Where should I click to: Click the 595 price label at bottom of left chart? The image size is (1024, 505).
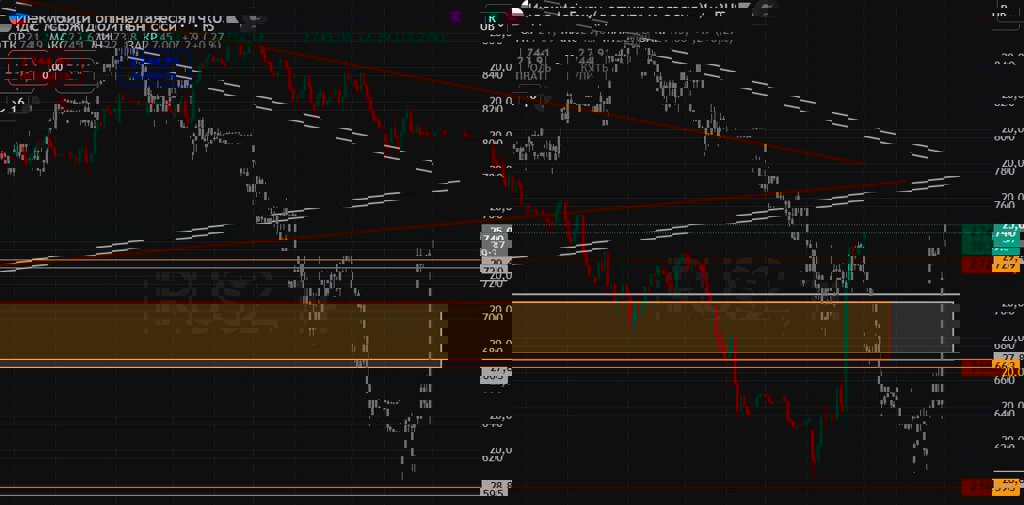click(x=493, y=491)
